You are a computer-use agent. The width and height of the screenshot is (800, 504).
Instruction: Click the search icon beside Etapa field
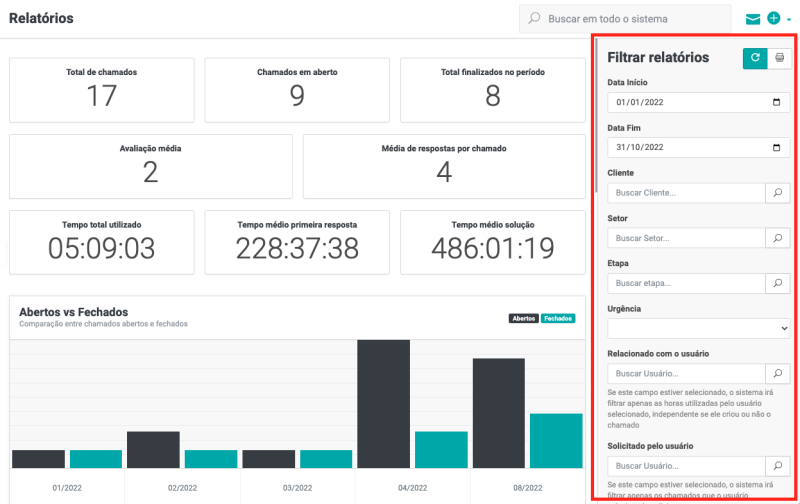pos(777,283)
